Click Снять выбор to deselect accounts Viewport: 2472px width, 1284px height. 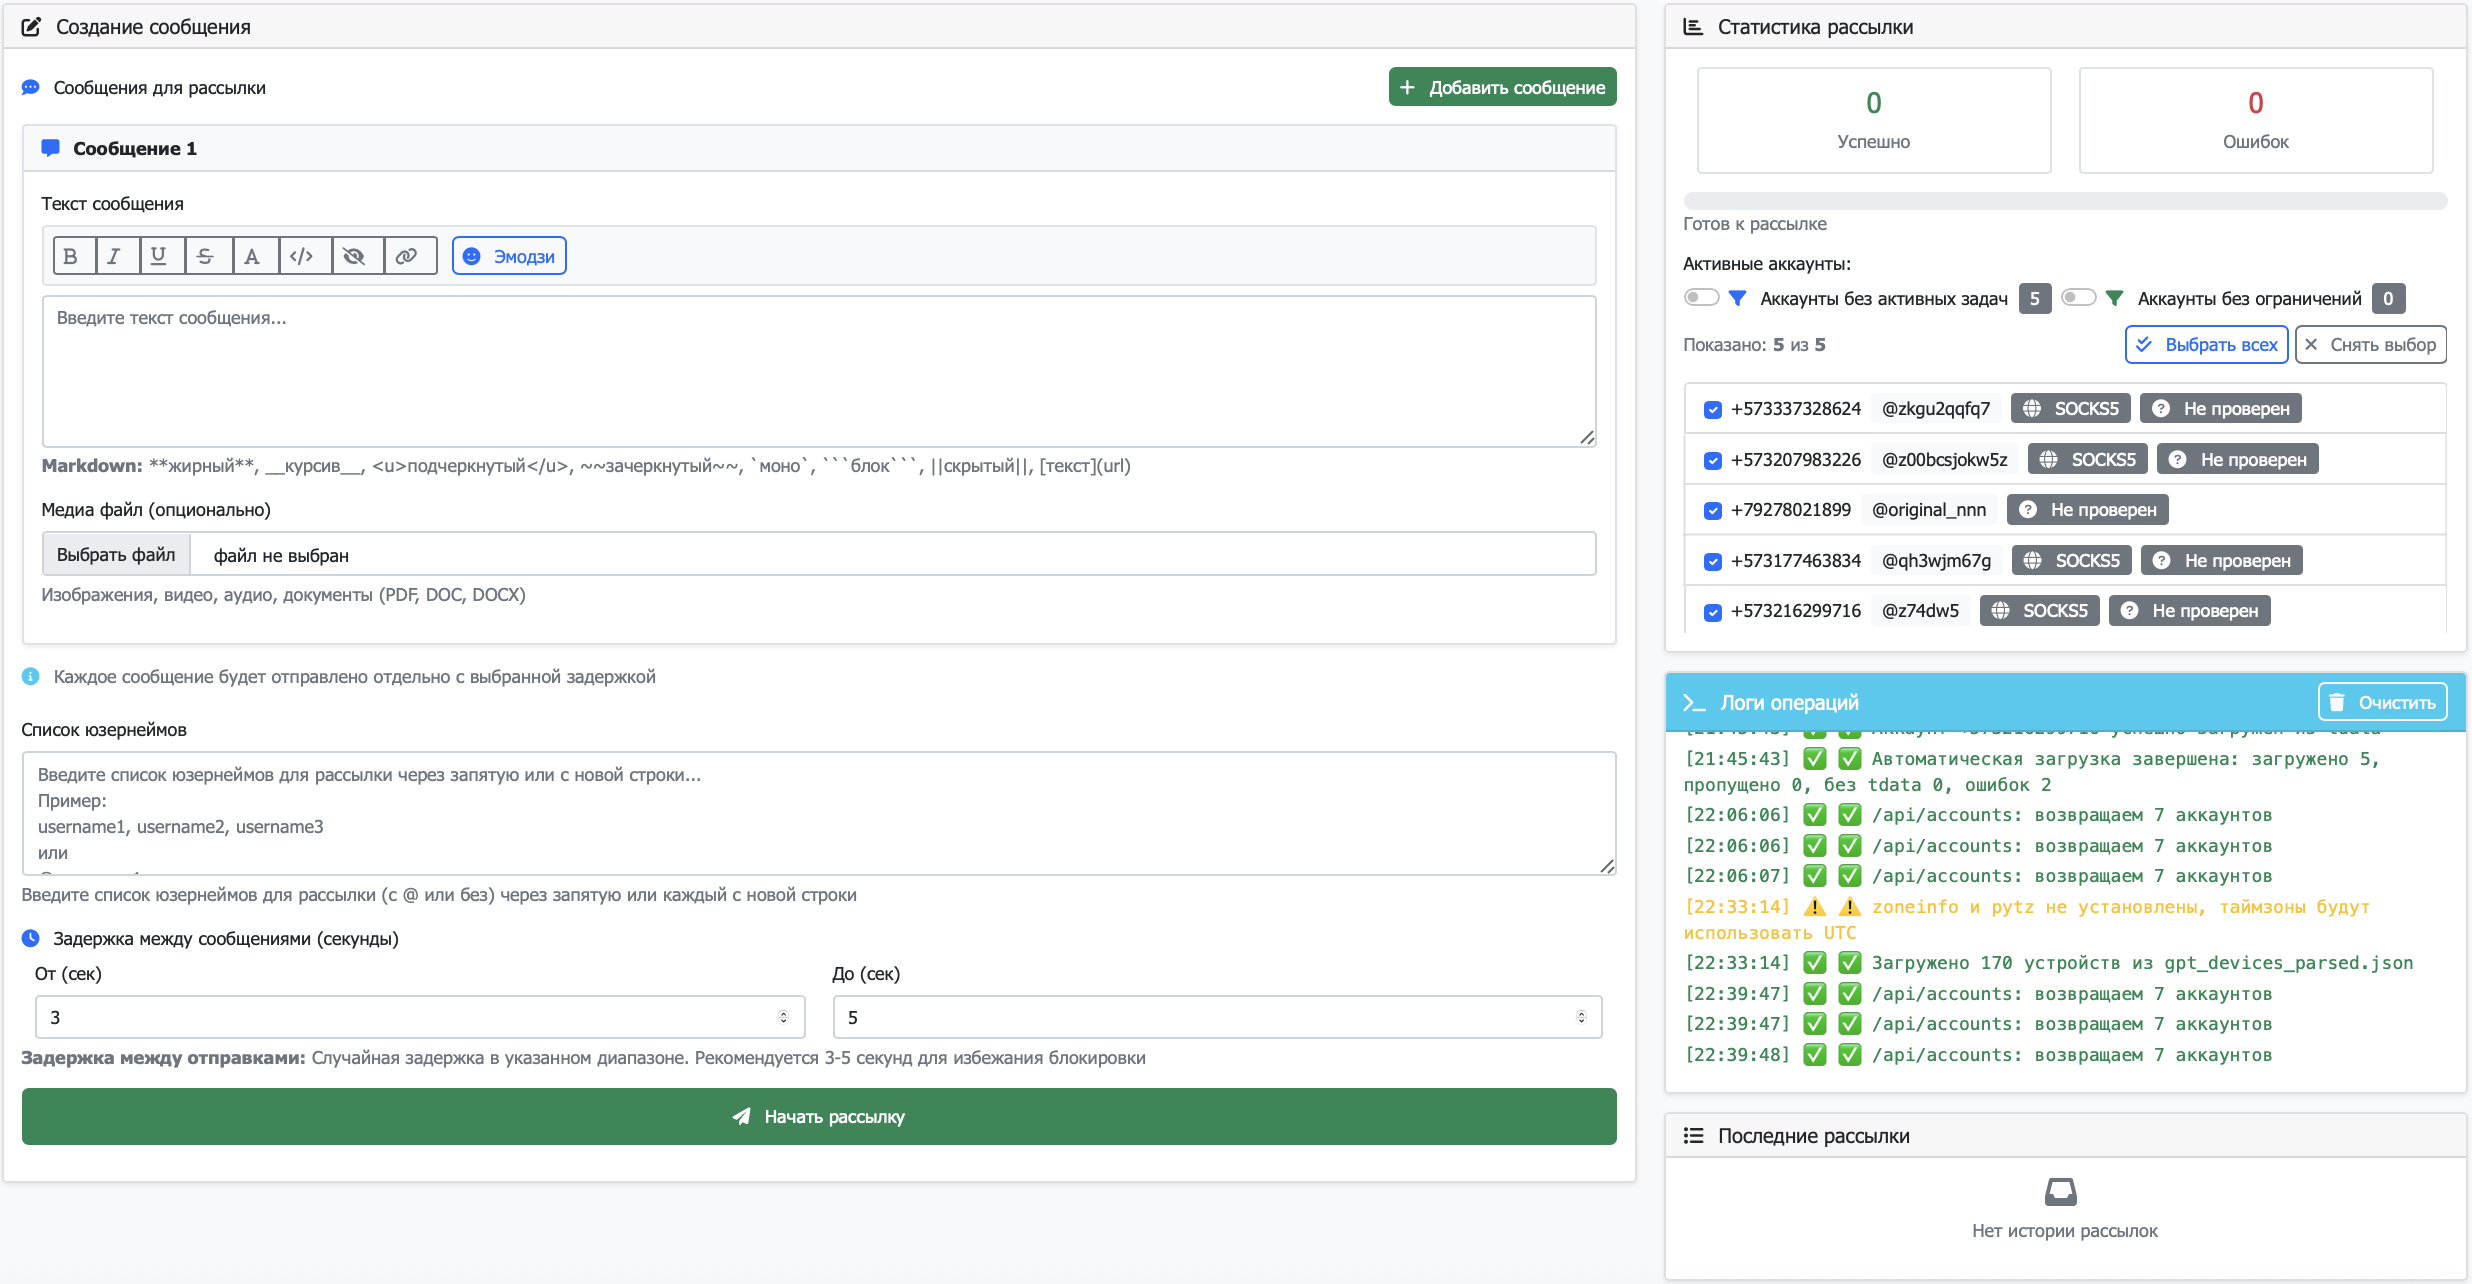(x=2370, y=345)
